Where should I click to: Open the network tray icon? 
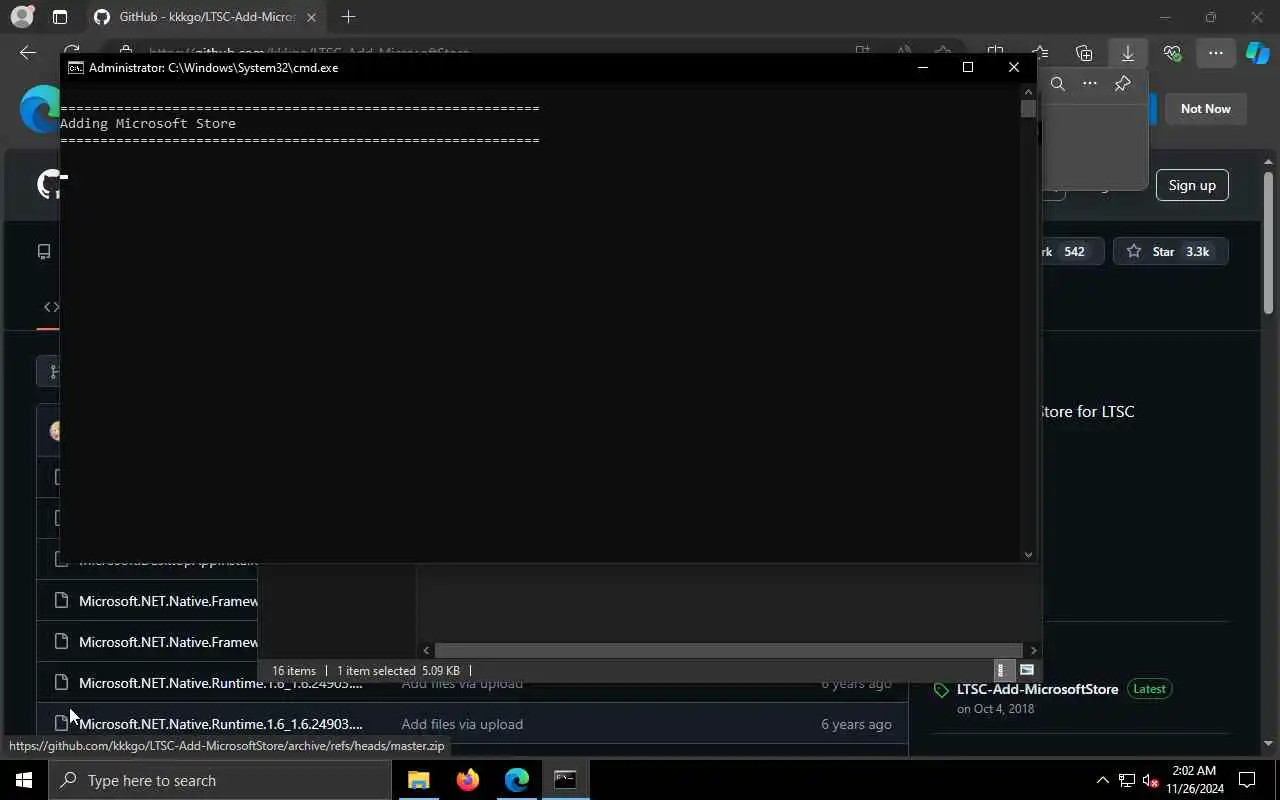[1127, 780]
